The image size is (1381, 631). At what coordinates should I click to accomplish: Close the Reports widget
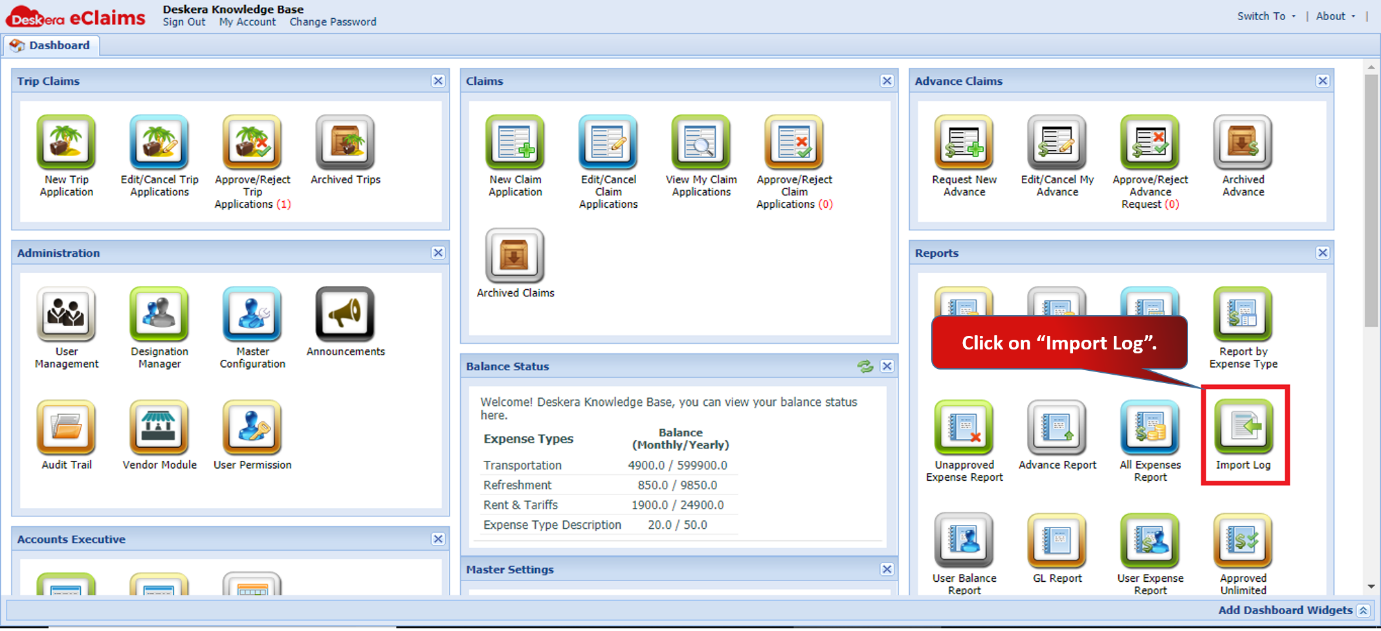(x=1323, y=253)
